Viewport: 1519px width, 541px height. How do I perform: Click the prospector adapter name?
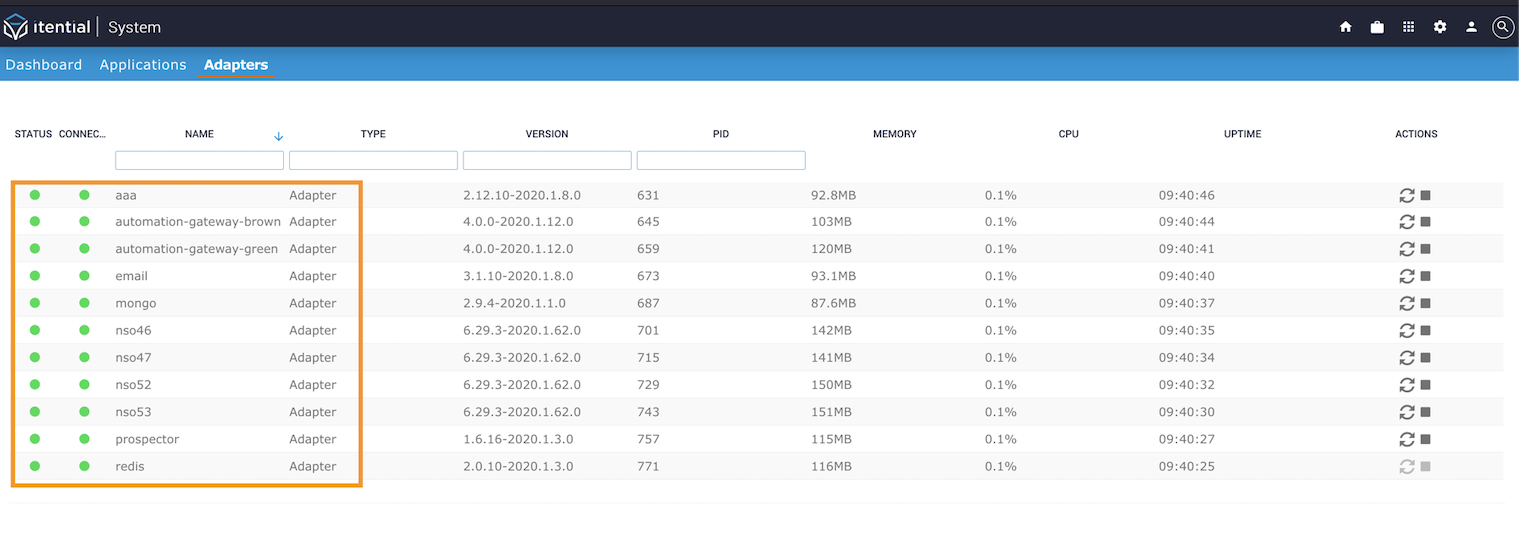[x=147, y=439]
